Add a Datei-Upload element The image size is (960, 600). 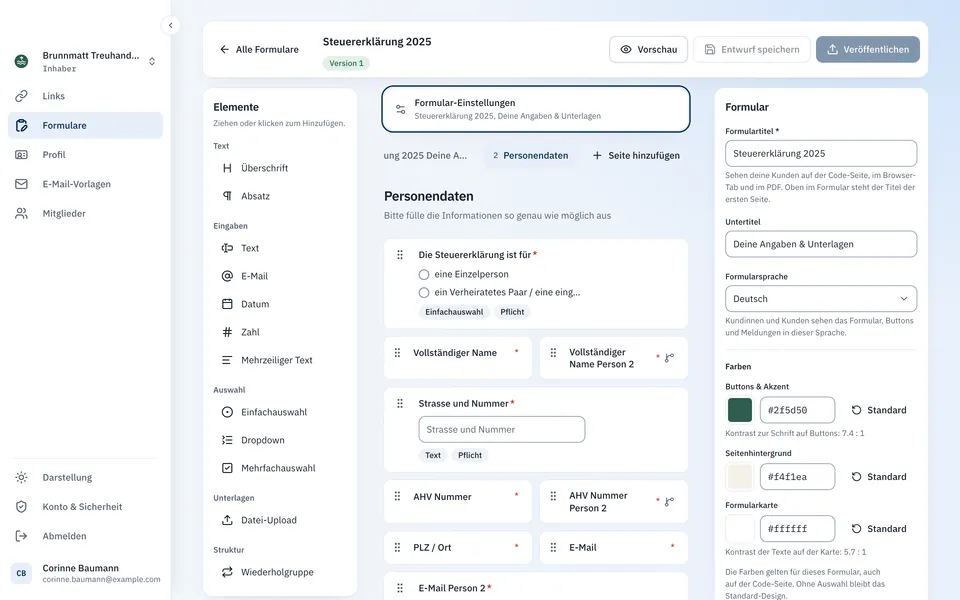(280, 520)
